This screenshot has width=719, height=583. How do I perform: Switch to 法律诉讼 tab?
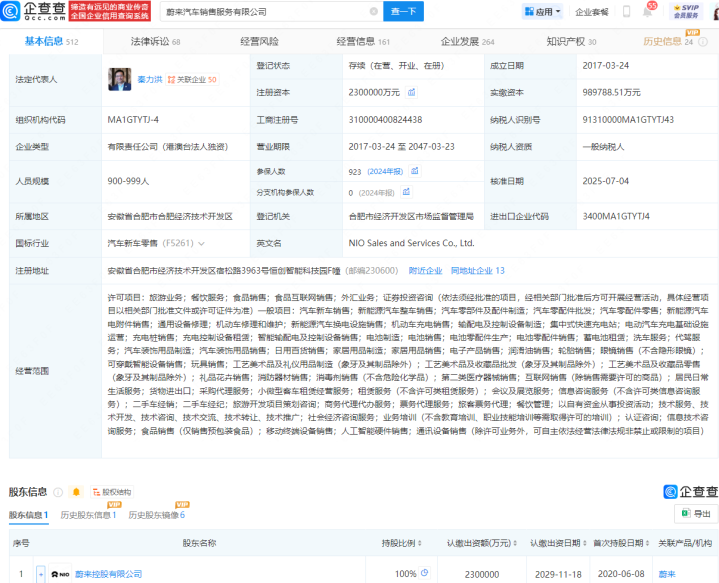coord(155,42)
